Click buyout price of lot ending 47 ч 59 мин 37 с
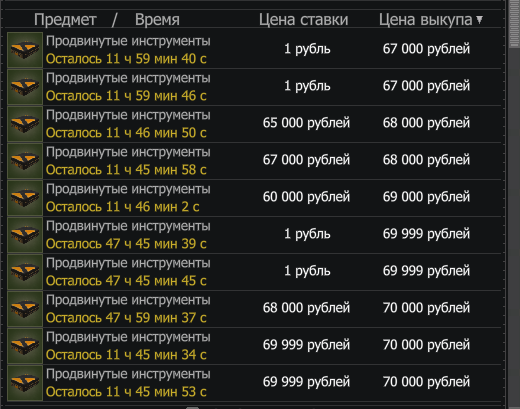Image resolution: width=520 pixels, height=409 pixels. (426, 308)
